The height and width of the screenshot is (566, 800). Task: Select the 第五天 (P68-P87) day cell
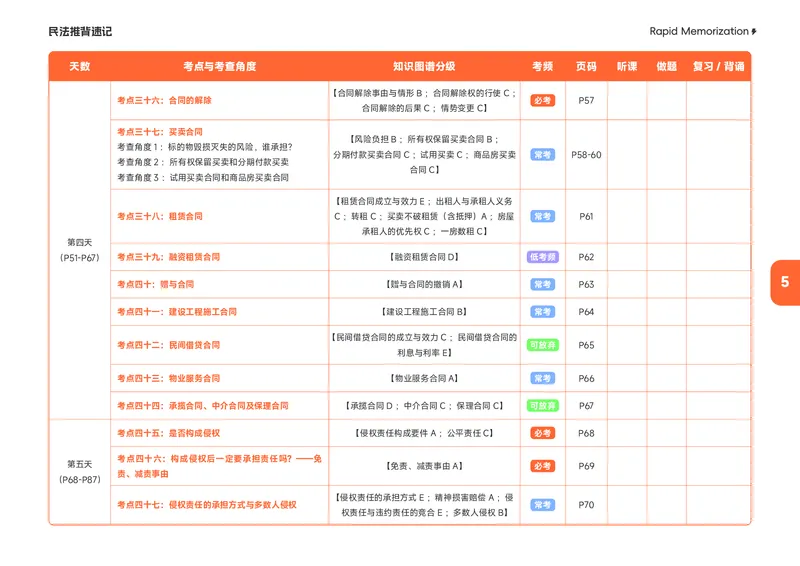pos(80,472)
